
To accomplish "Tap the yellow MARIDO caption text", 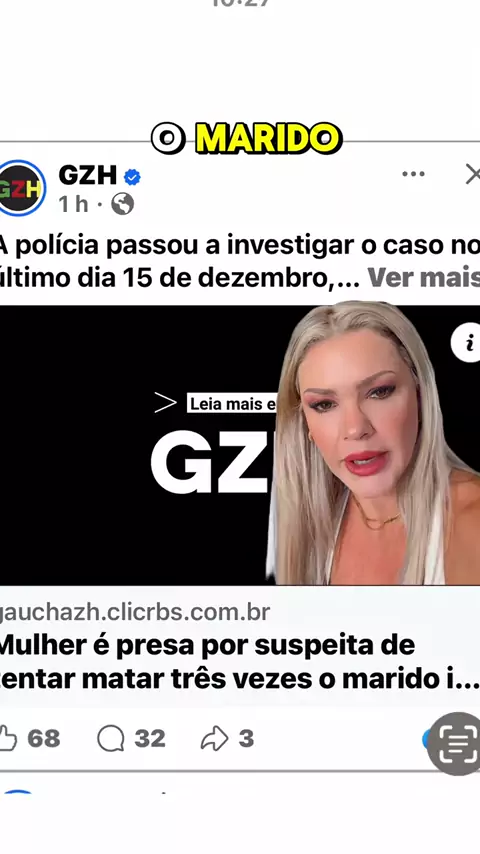I will click(x=268, y=138).
